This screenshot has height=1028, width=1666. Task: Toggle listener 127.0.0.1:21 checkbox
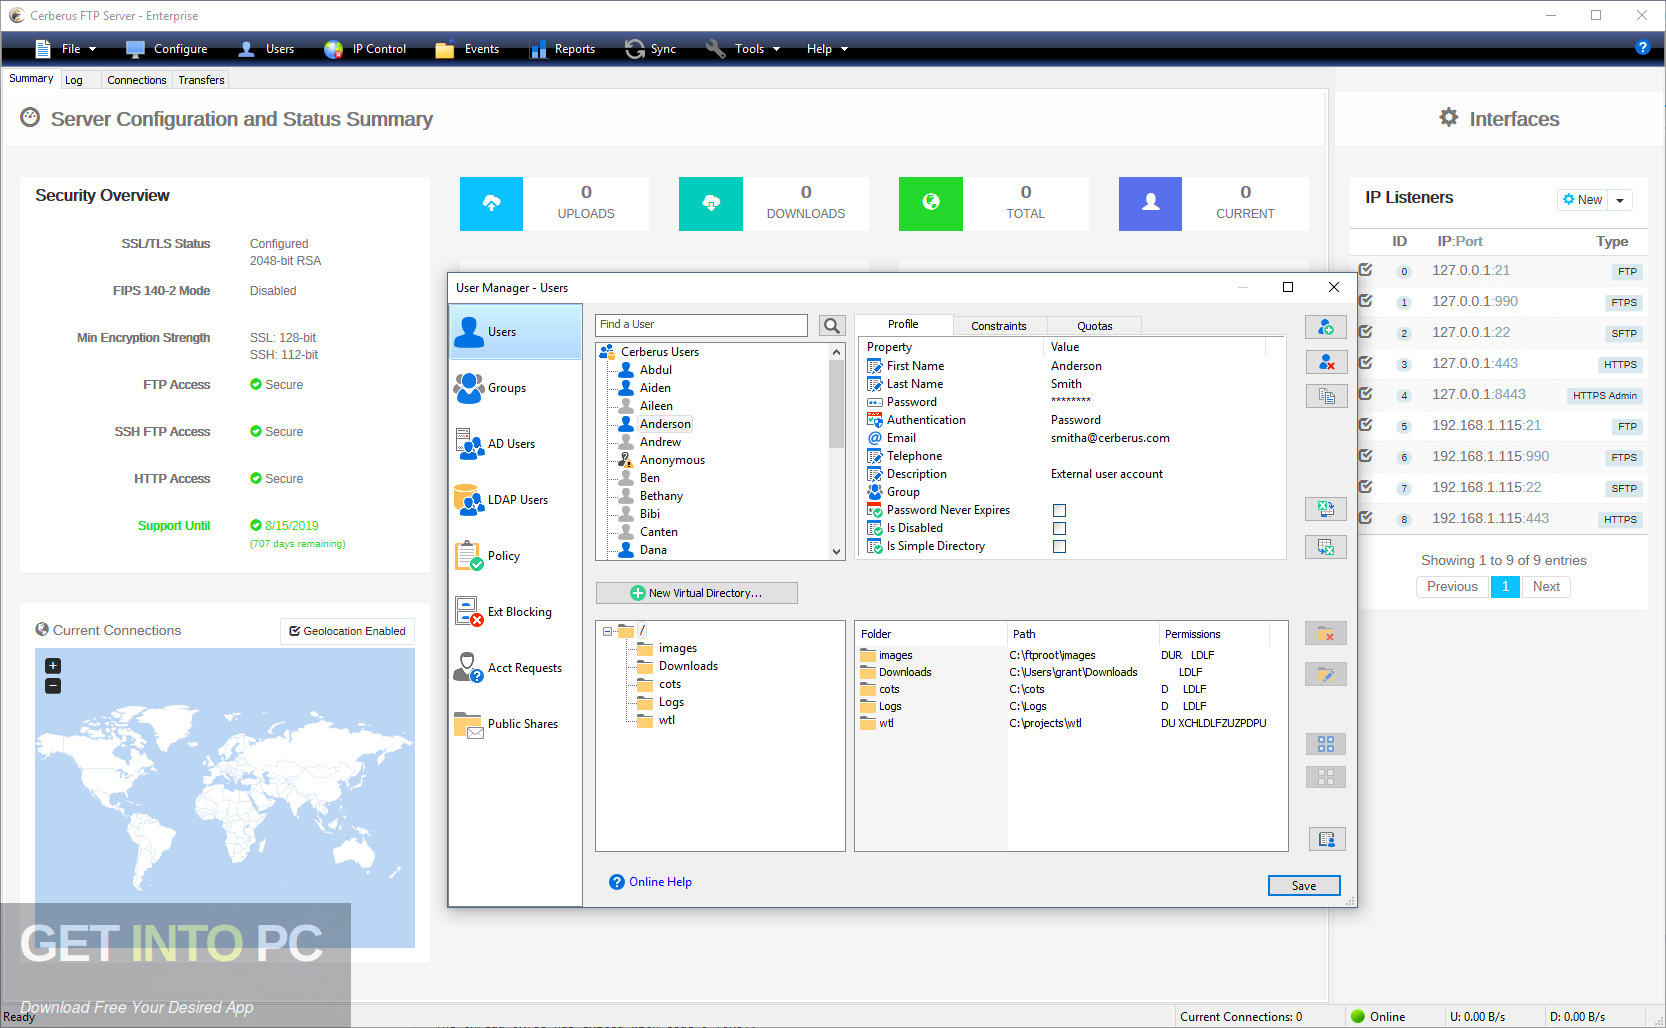pos(1365,270)
